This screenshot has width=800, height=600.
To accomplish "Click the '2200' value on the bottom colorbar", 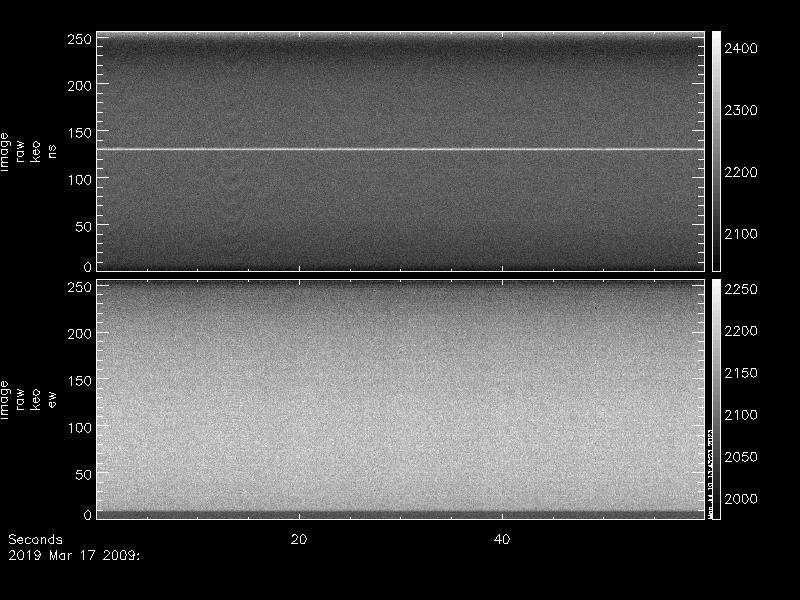I will click(x=741, y=331).
